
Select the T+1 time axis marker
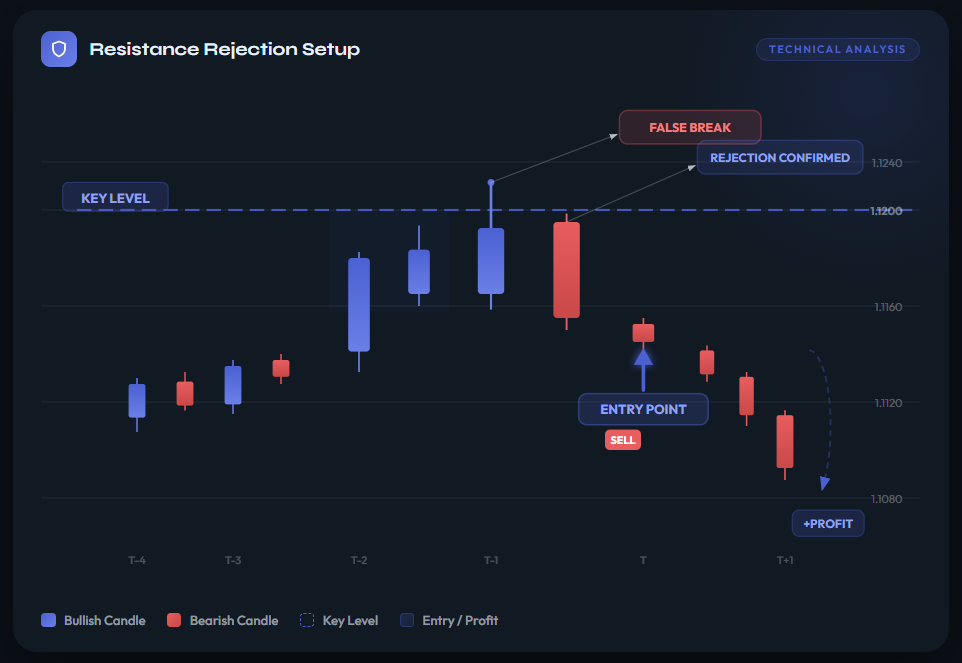pyautogui.click(x=785, y=560)
